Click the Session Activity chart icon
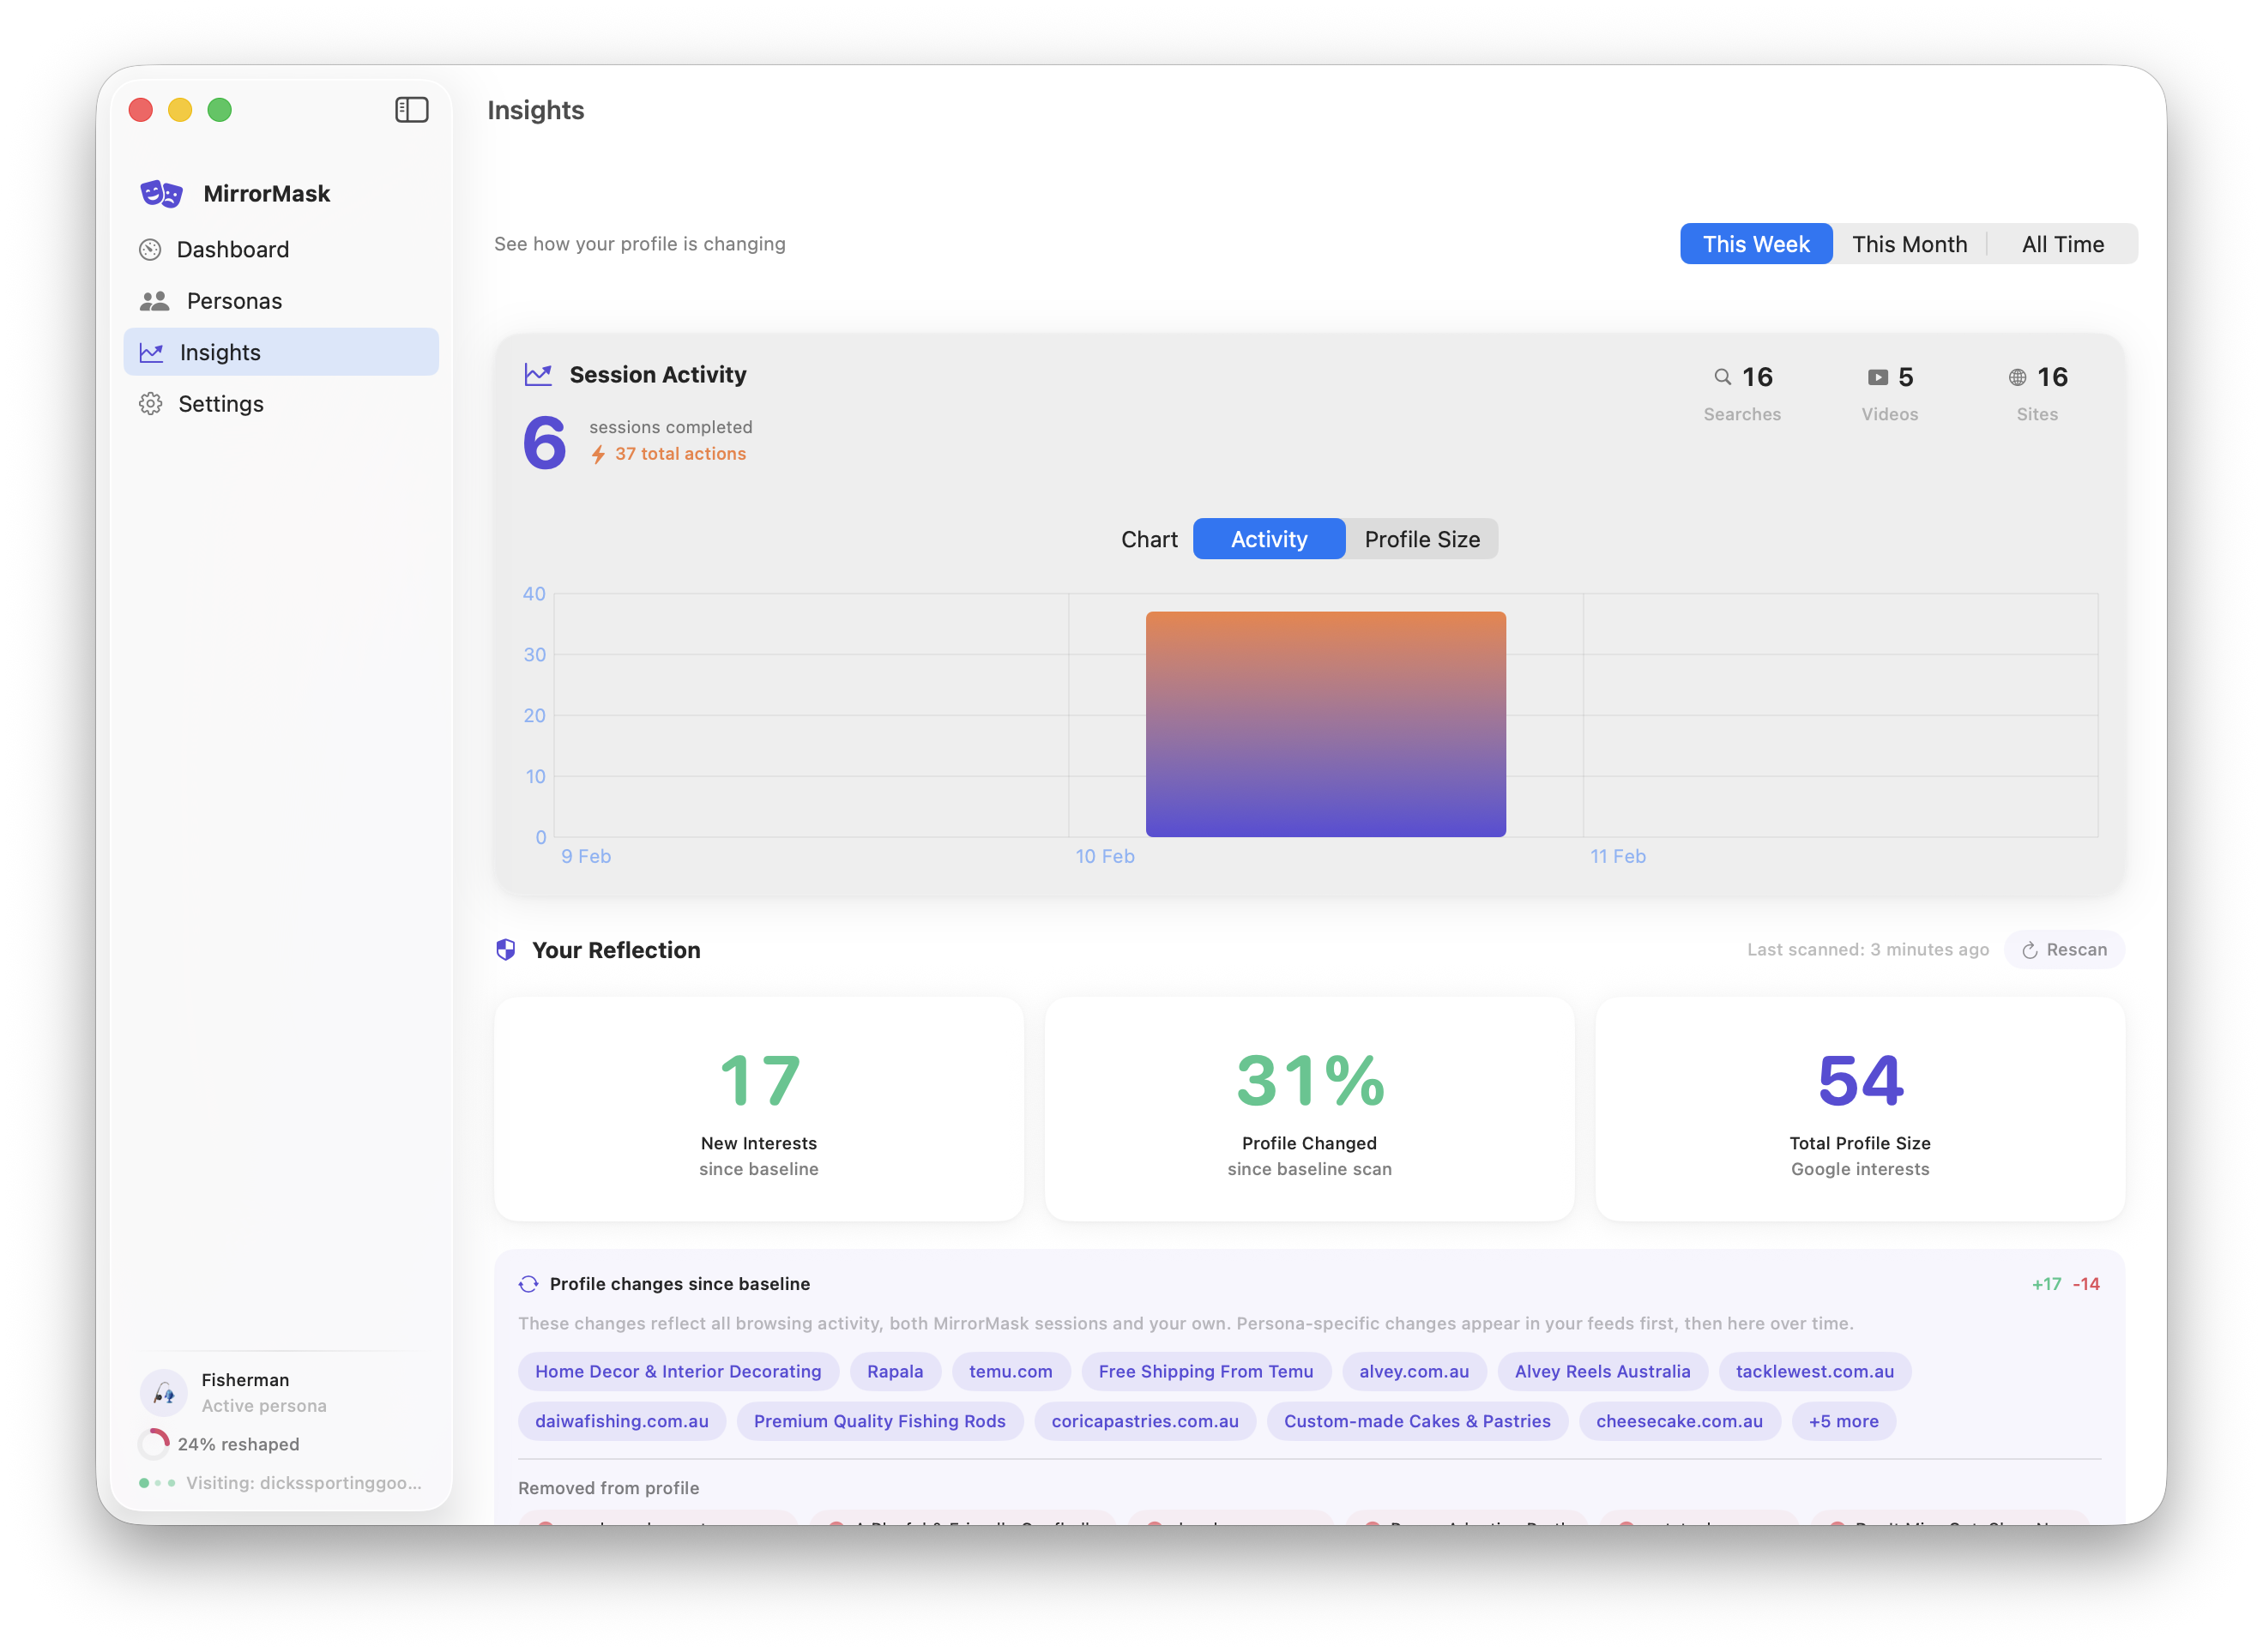 (x=538, y=375)
